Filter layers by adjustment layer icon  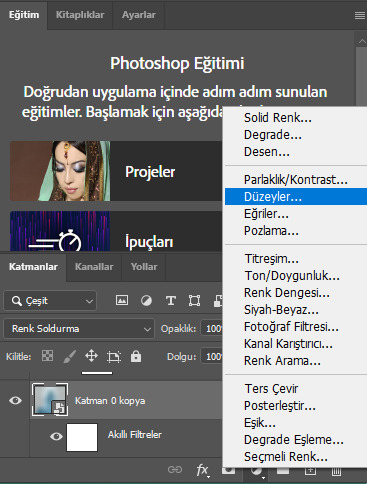point(146,301)
